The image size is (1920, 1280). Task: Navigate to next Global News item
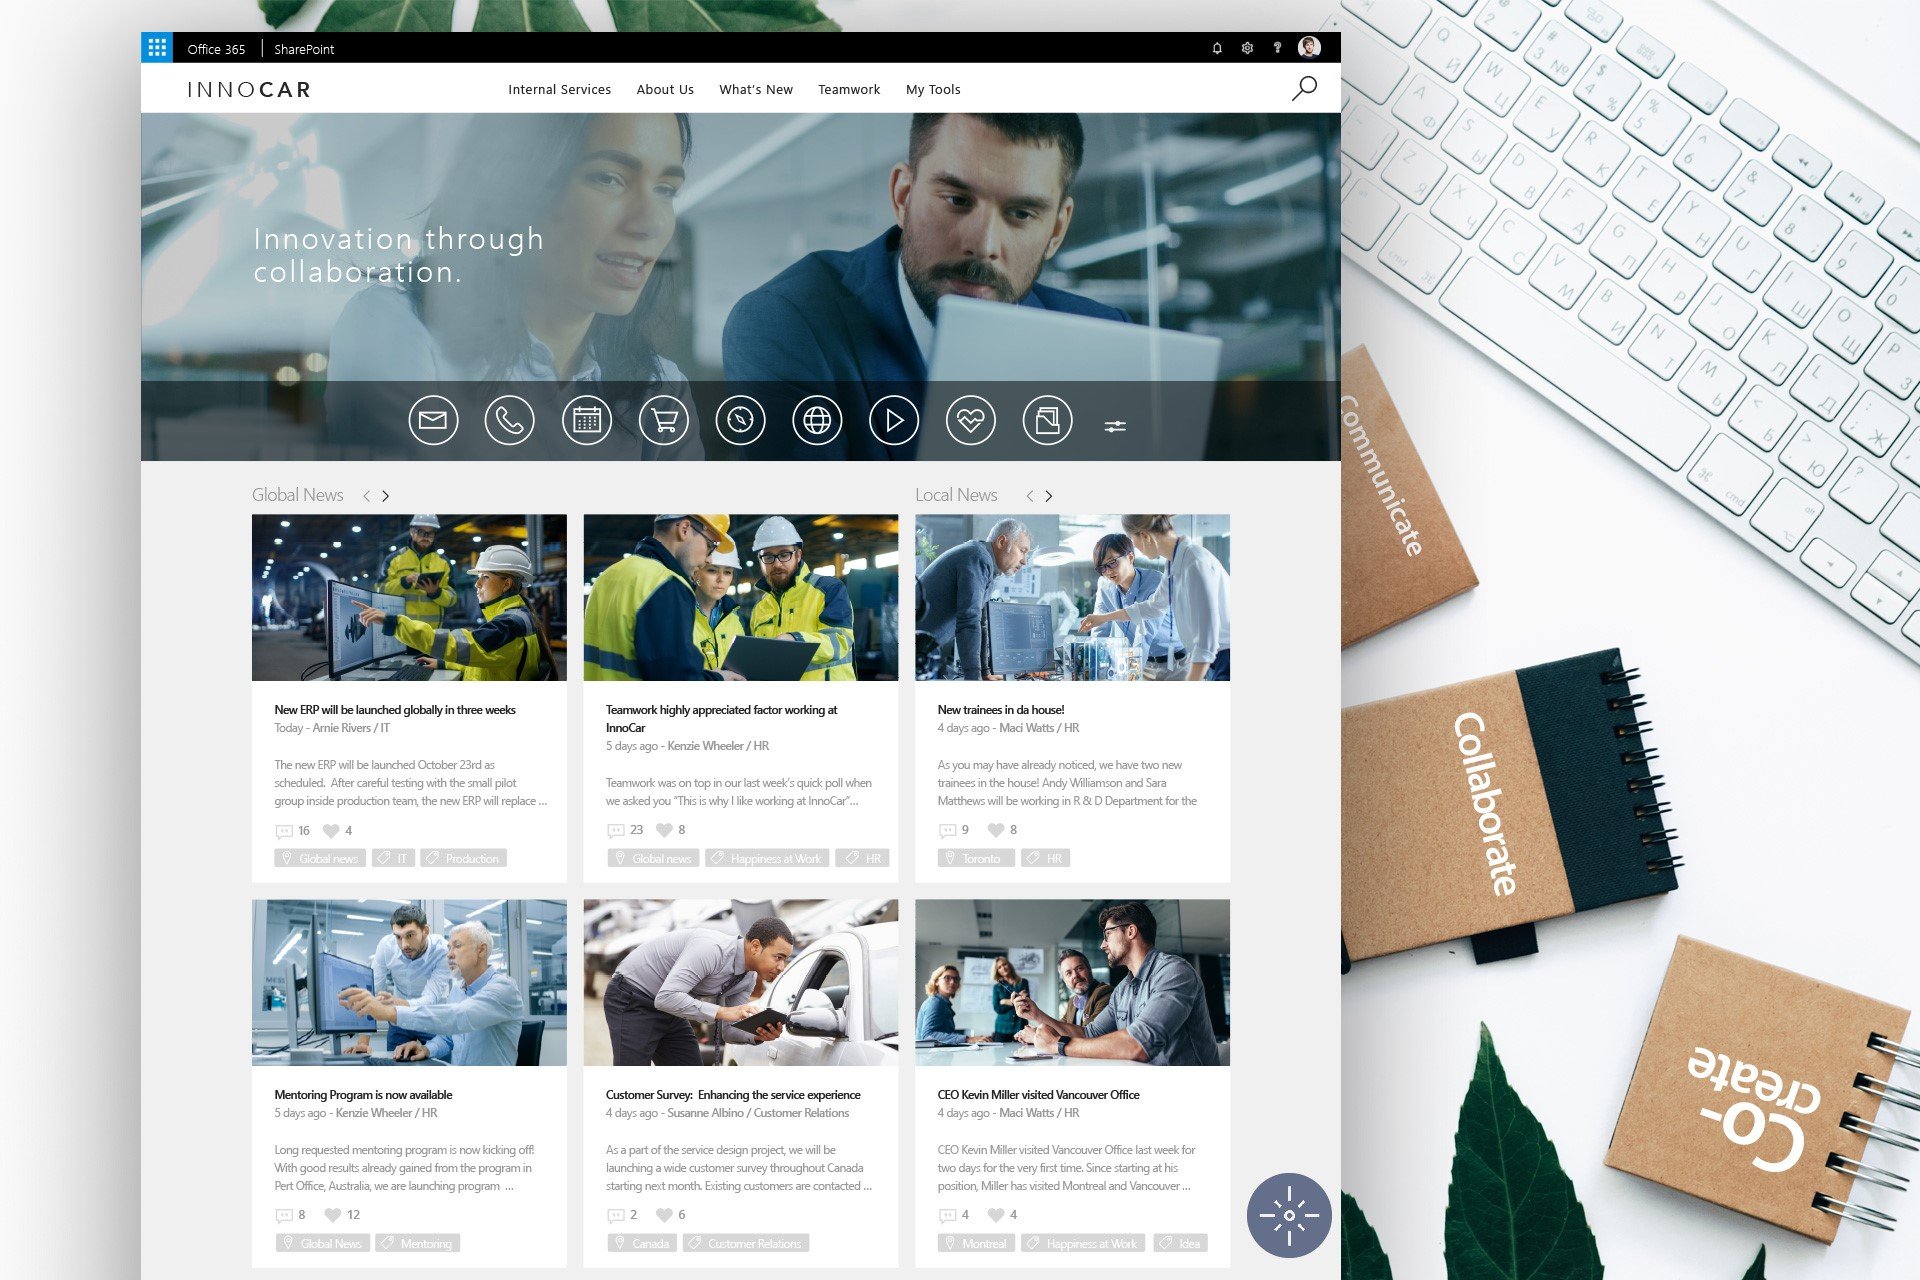tap(386, 494)
